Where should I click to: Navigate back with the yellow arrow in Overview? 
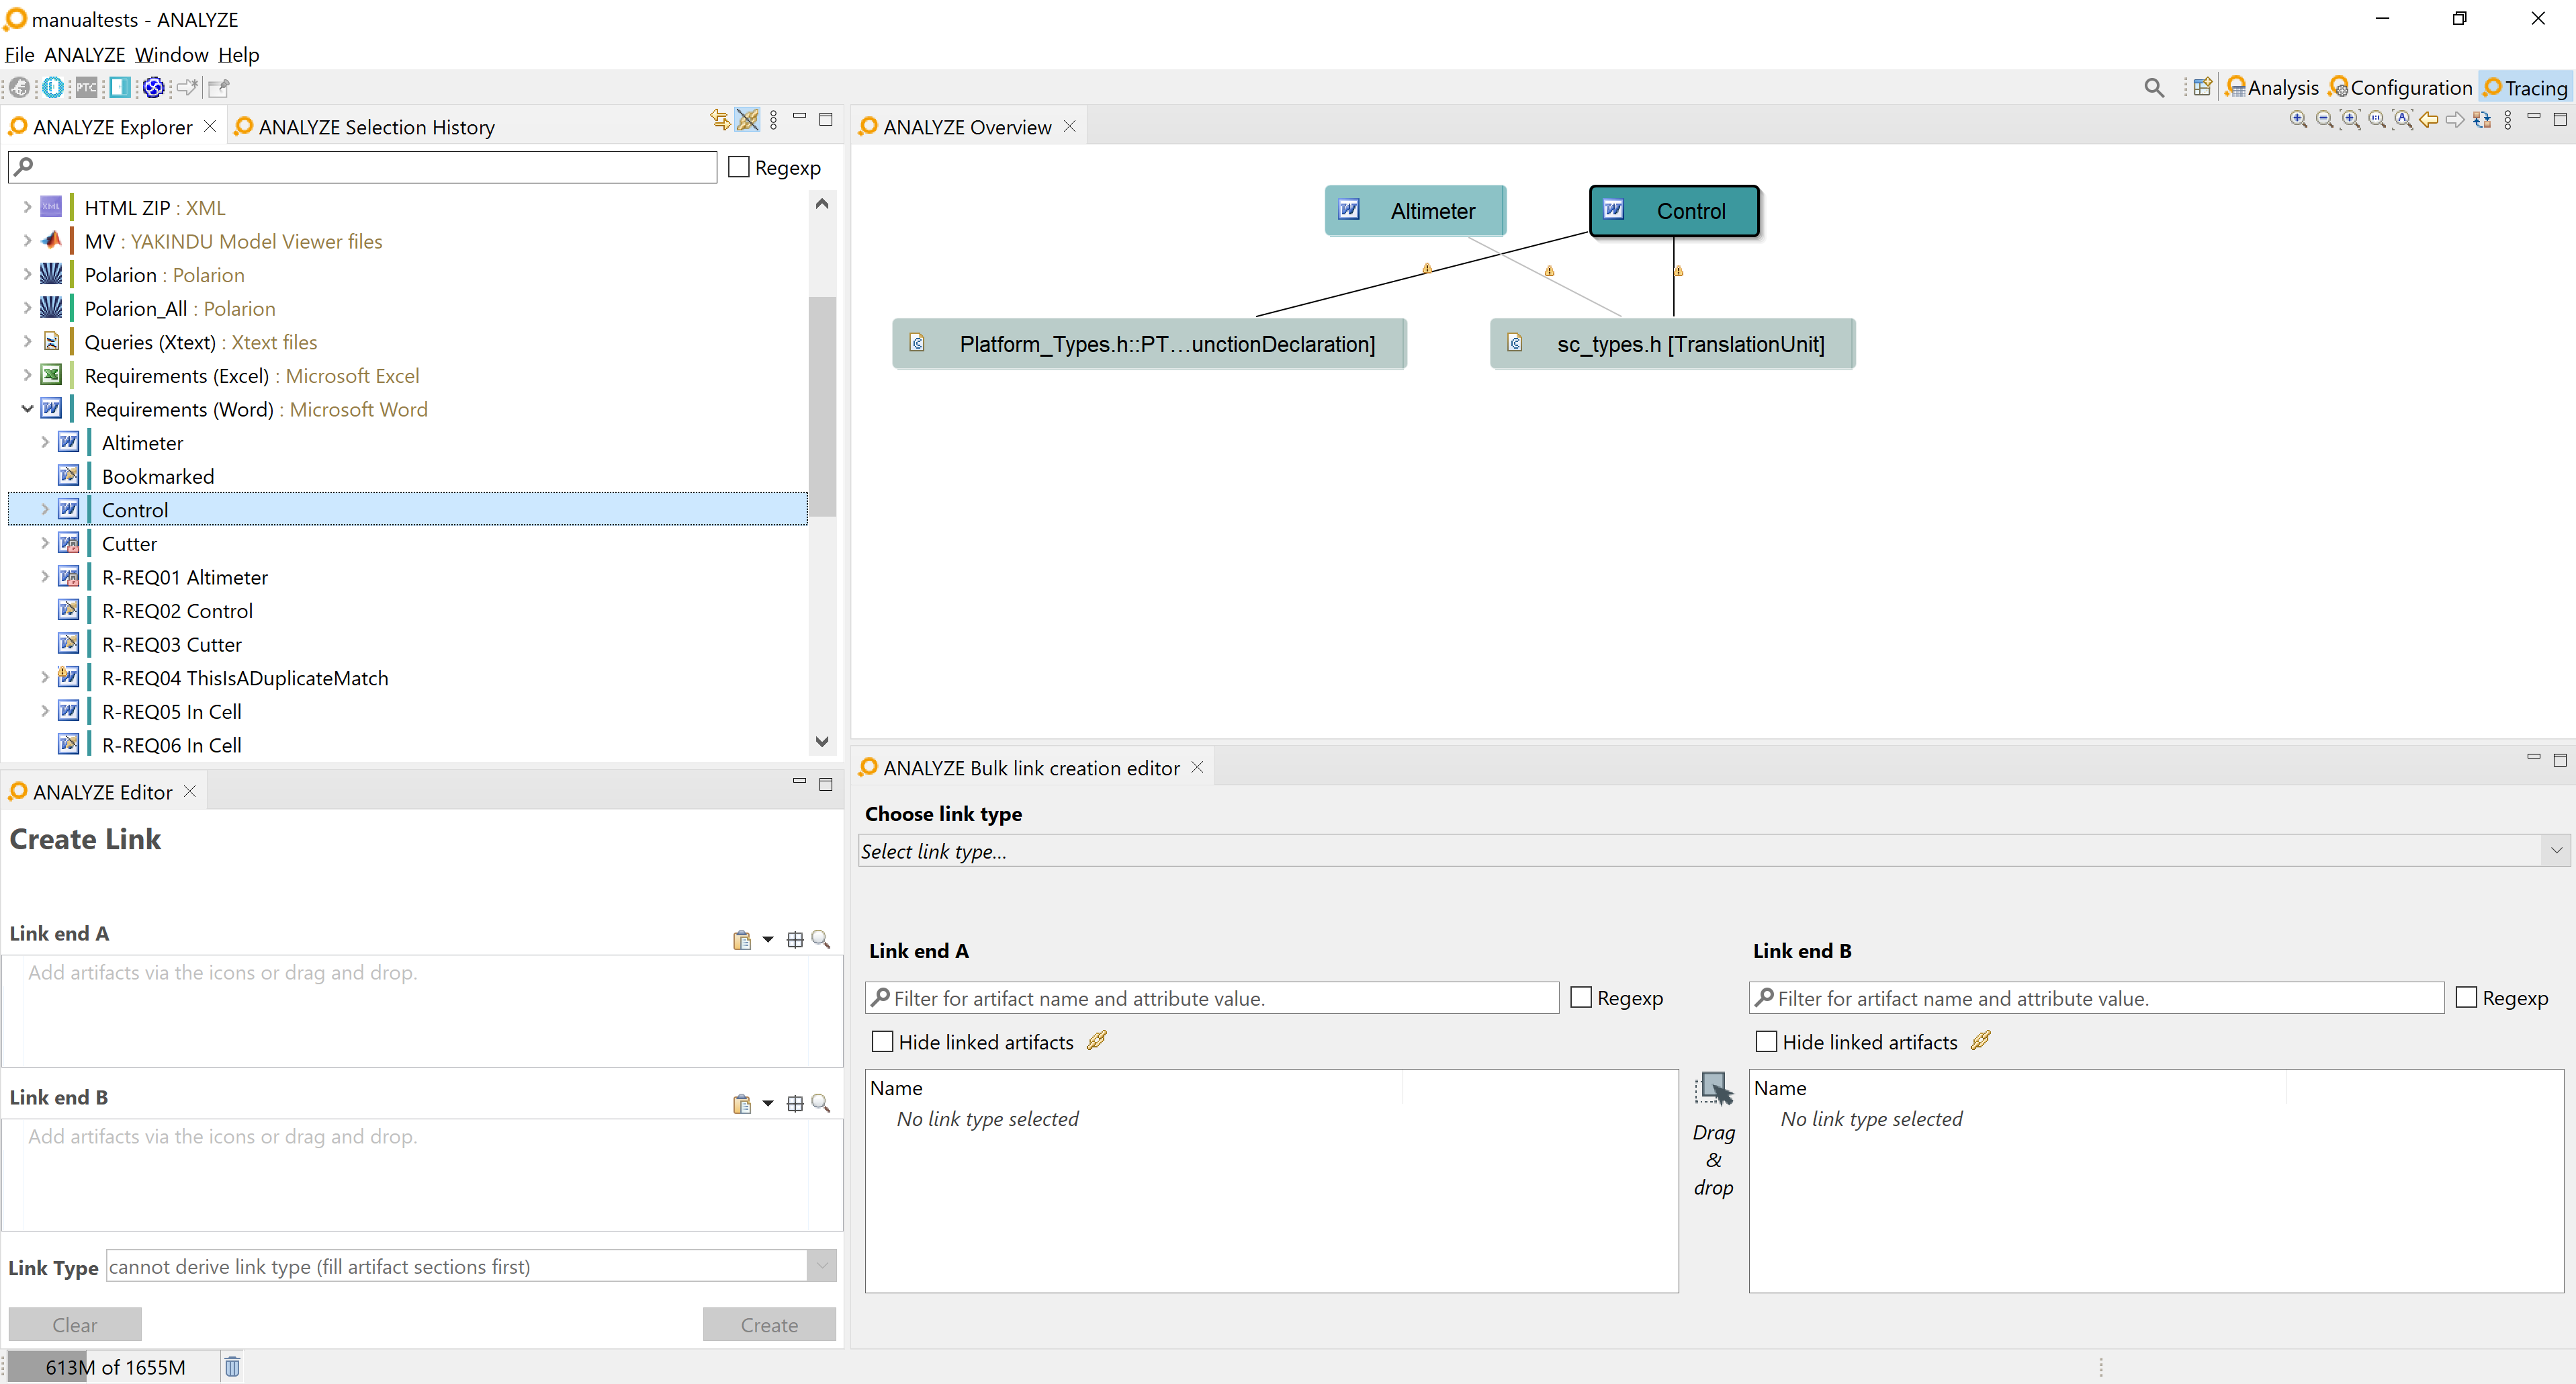coord(2429,120)
